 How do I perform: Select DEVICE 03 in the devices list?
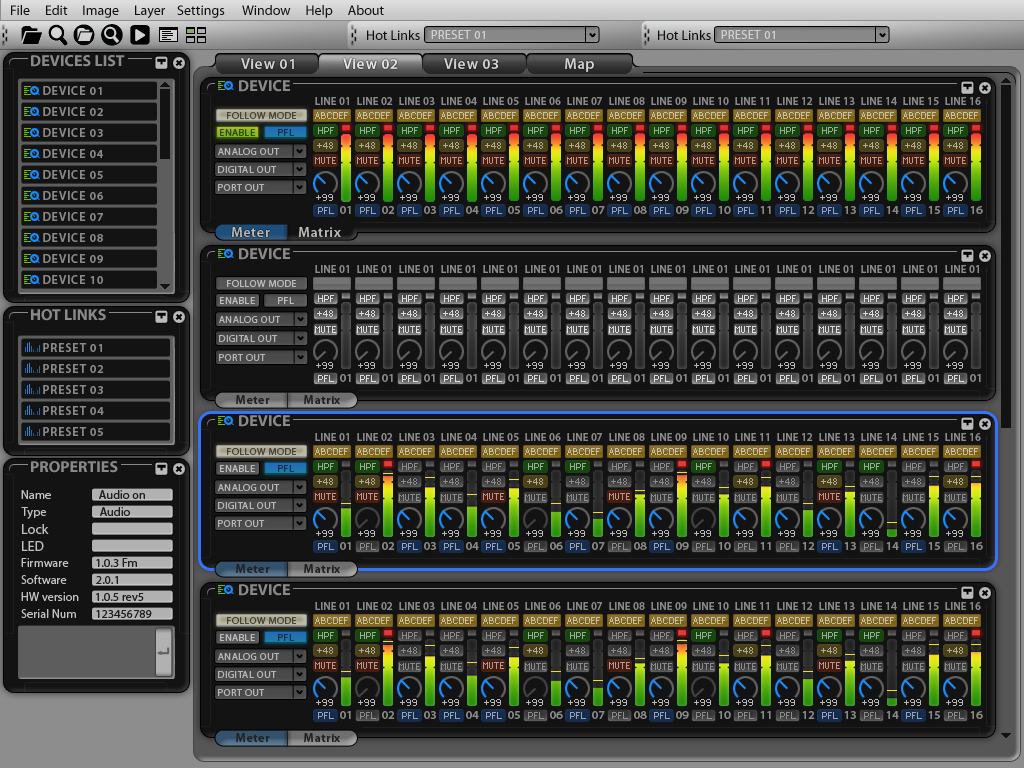click(x=88, y=133)
